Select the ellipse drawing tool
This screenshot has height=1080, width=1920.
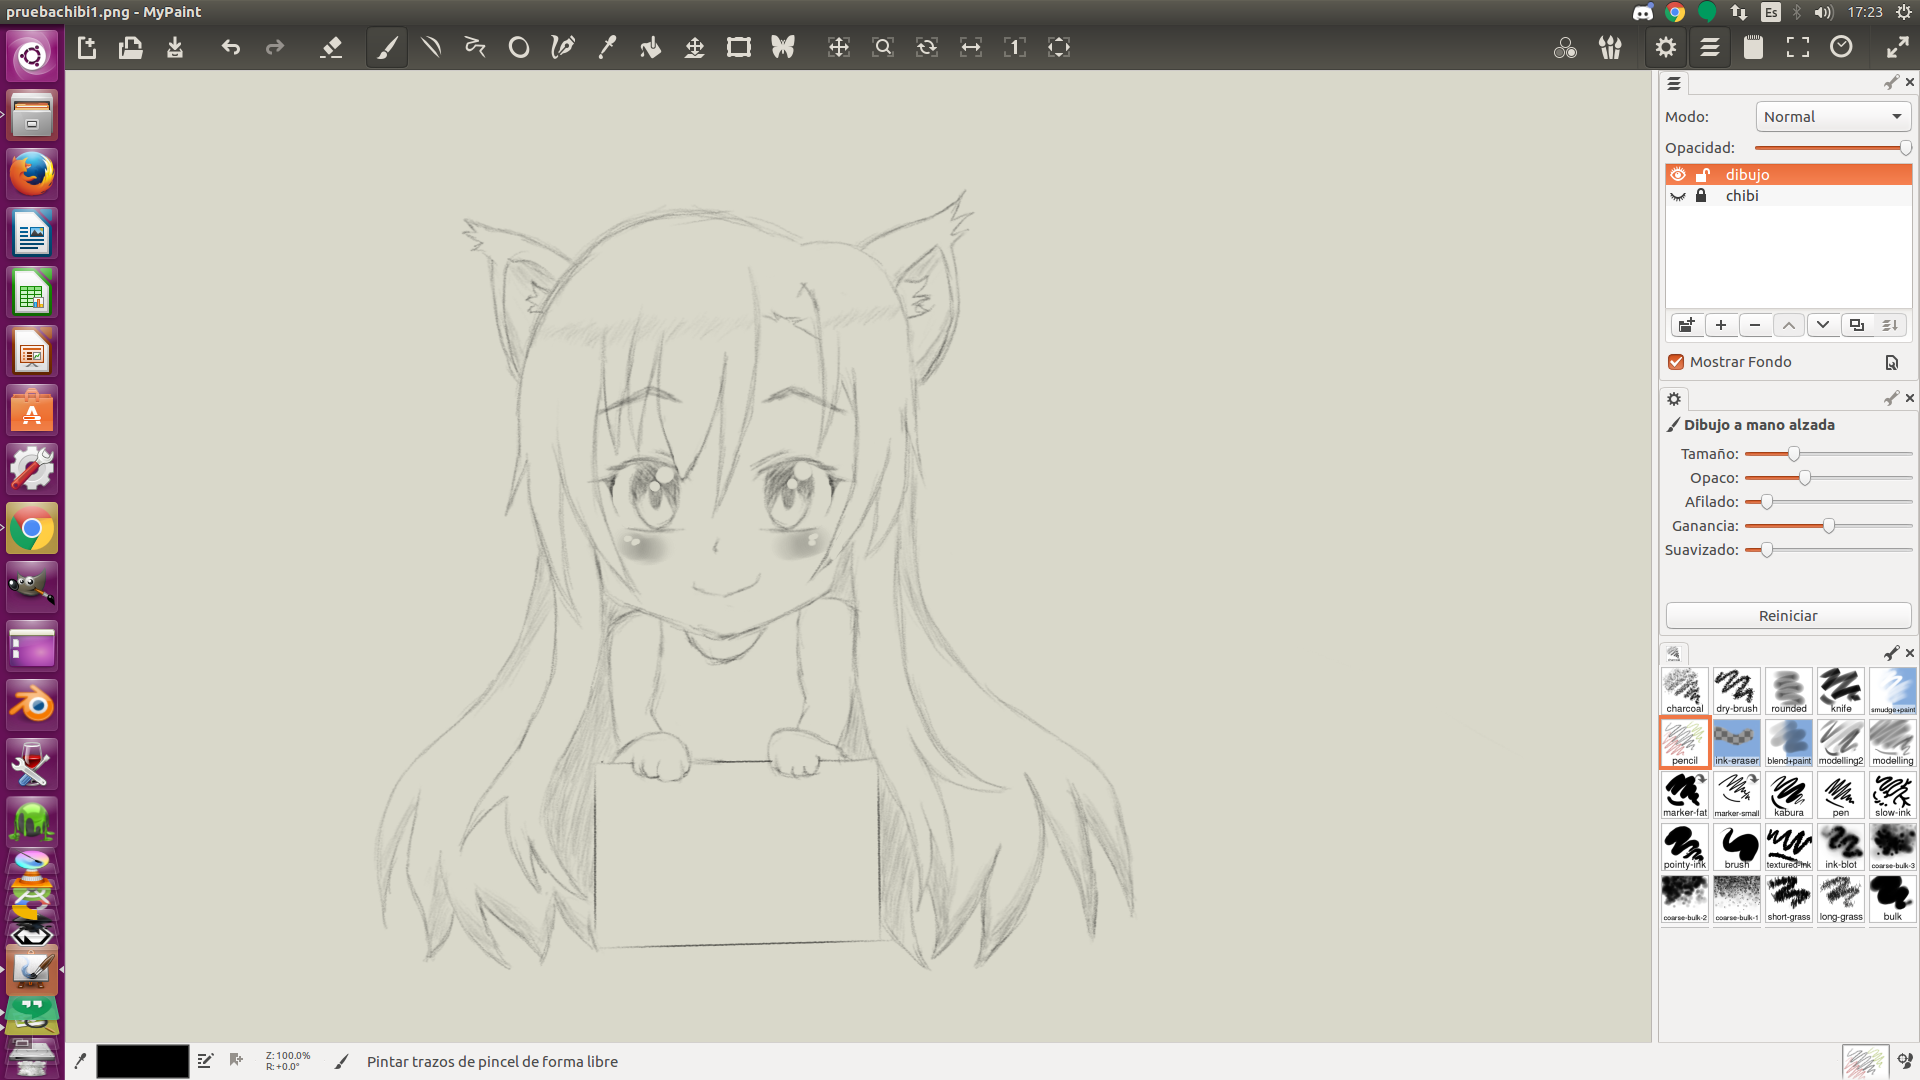(519, 47)
